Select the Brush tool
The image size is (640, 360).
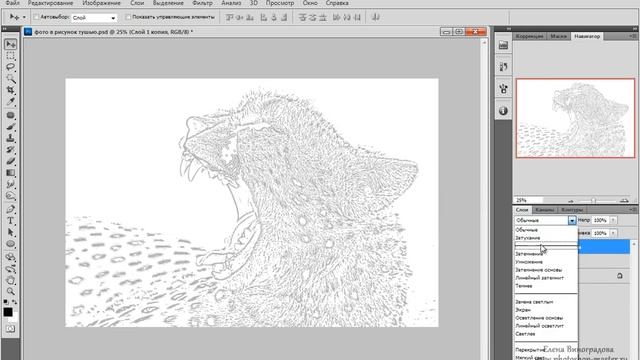coord(11,127)
